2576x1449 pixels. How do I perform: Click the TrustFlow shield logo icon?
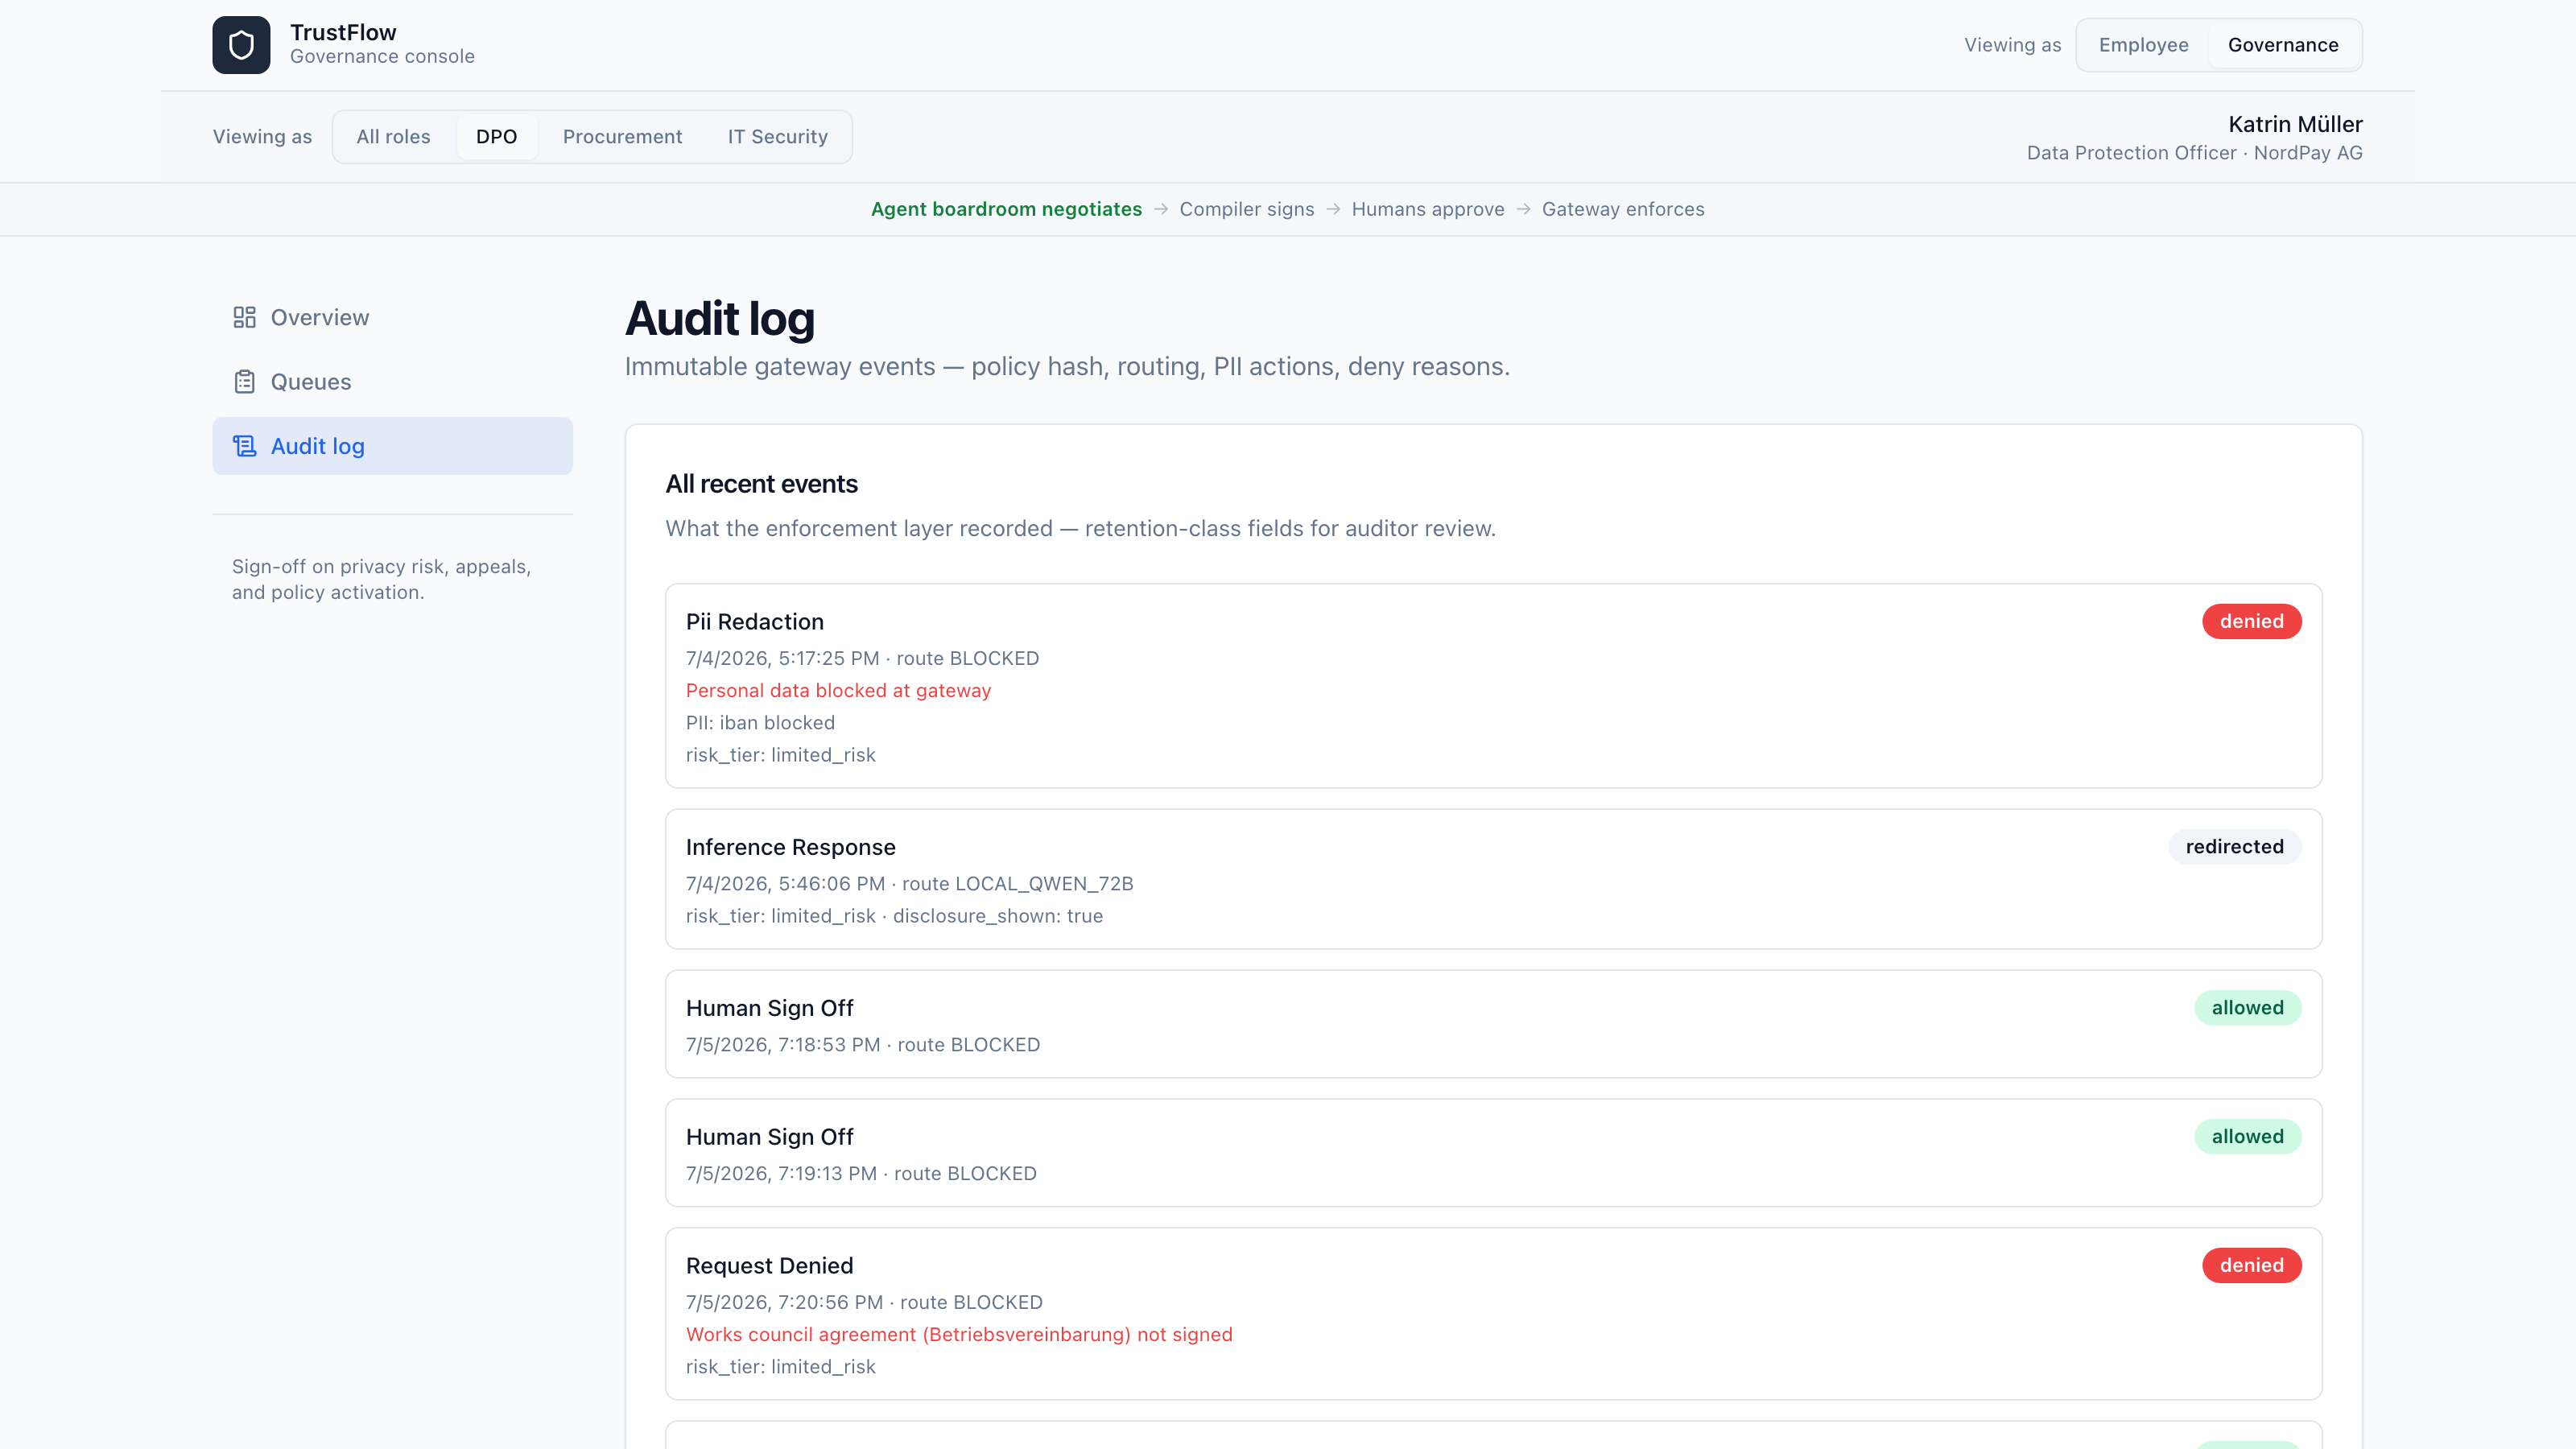[x=241, y=45]
